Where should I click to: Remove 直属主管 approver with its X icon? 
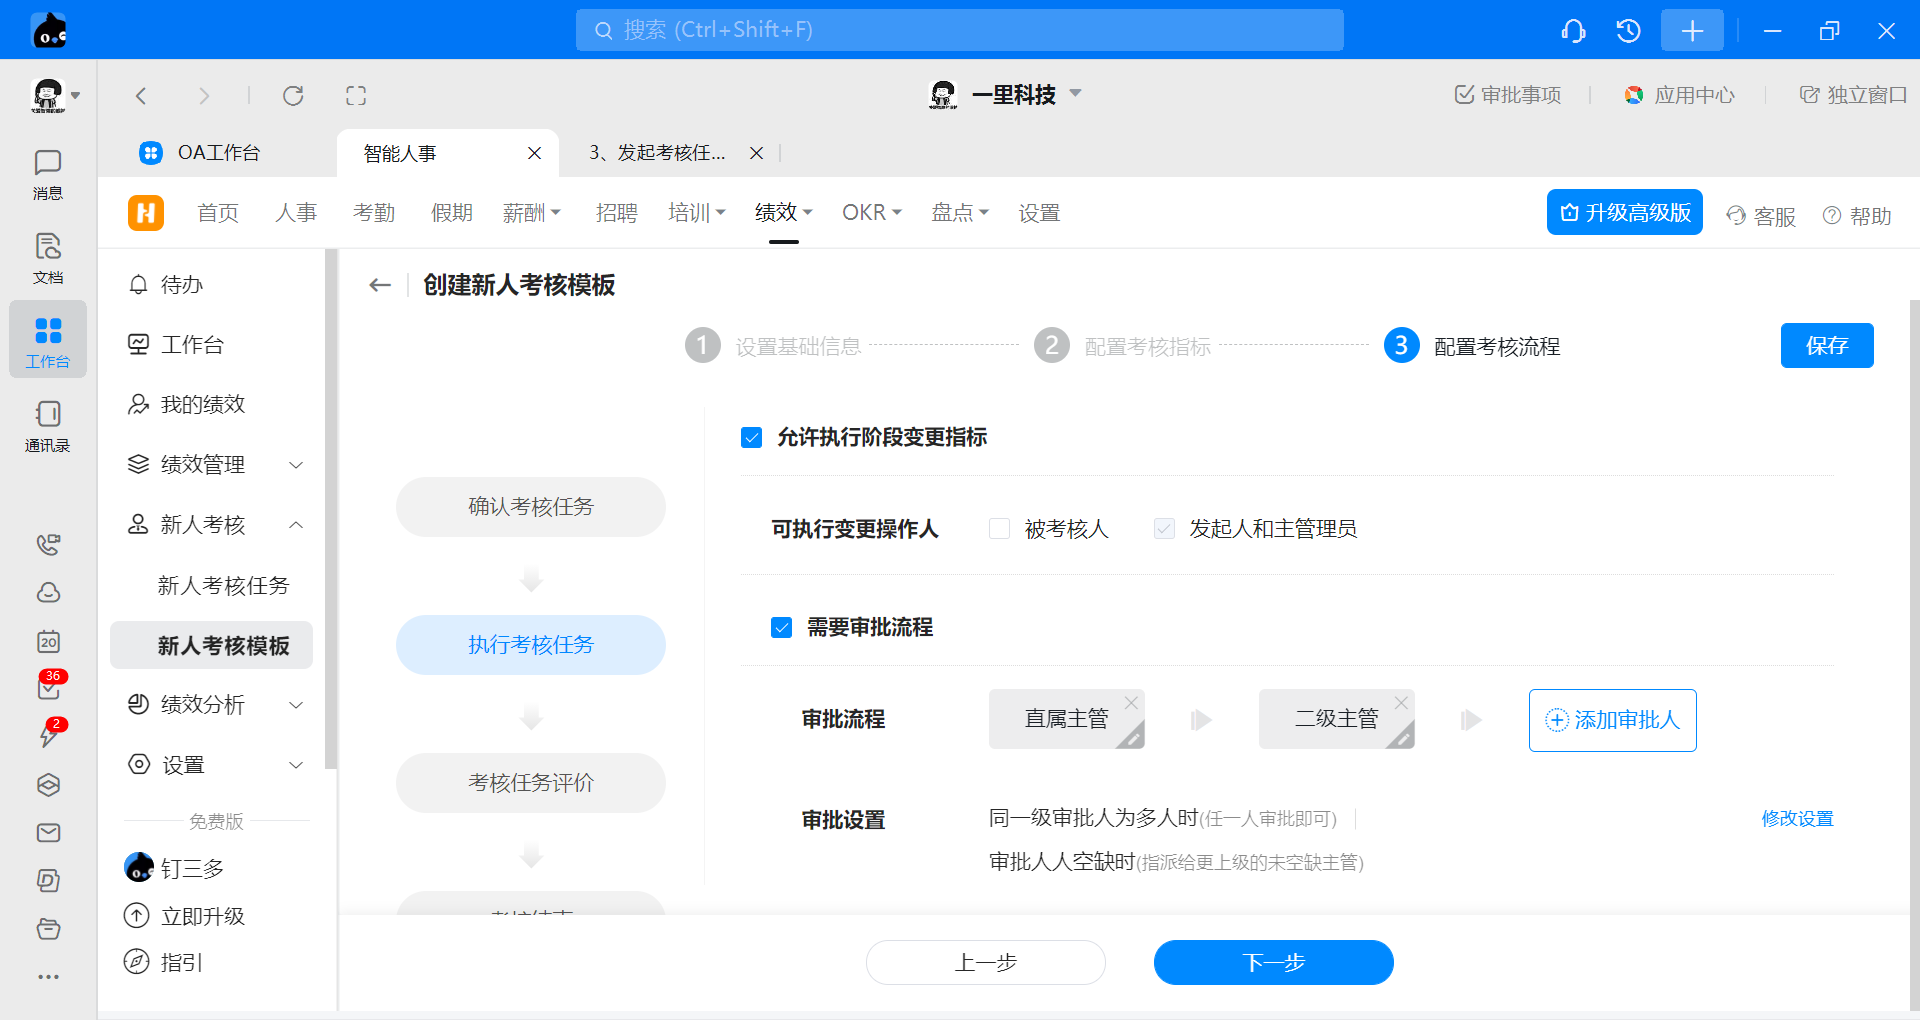click(1131, 703)
